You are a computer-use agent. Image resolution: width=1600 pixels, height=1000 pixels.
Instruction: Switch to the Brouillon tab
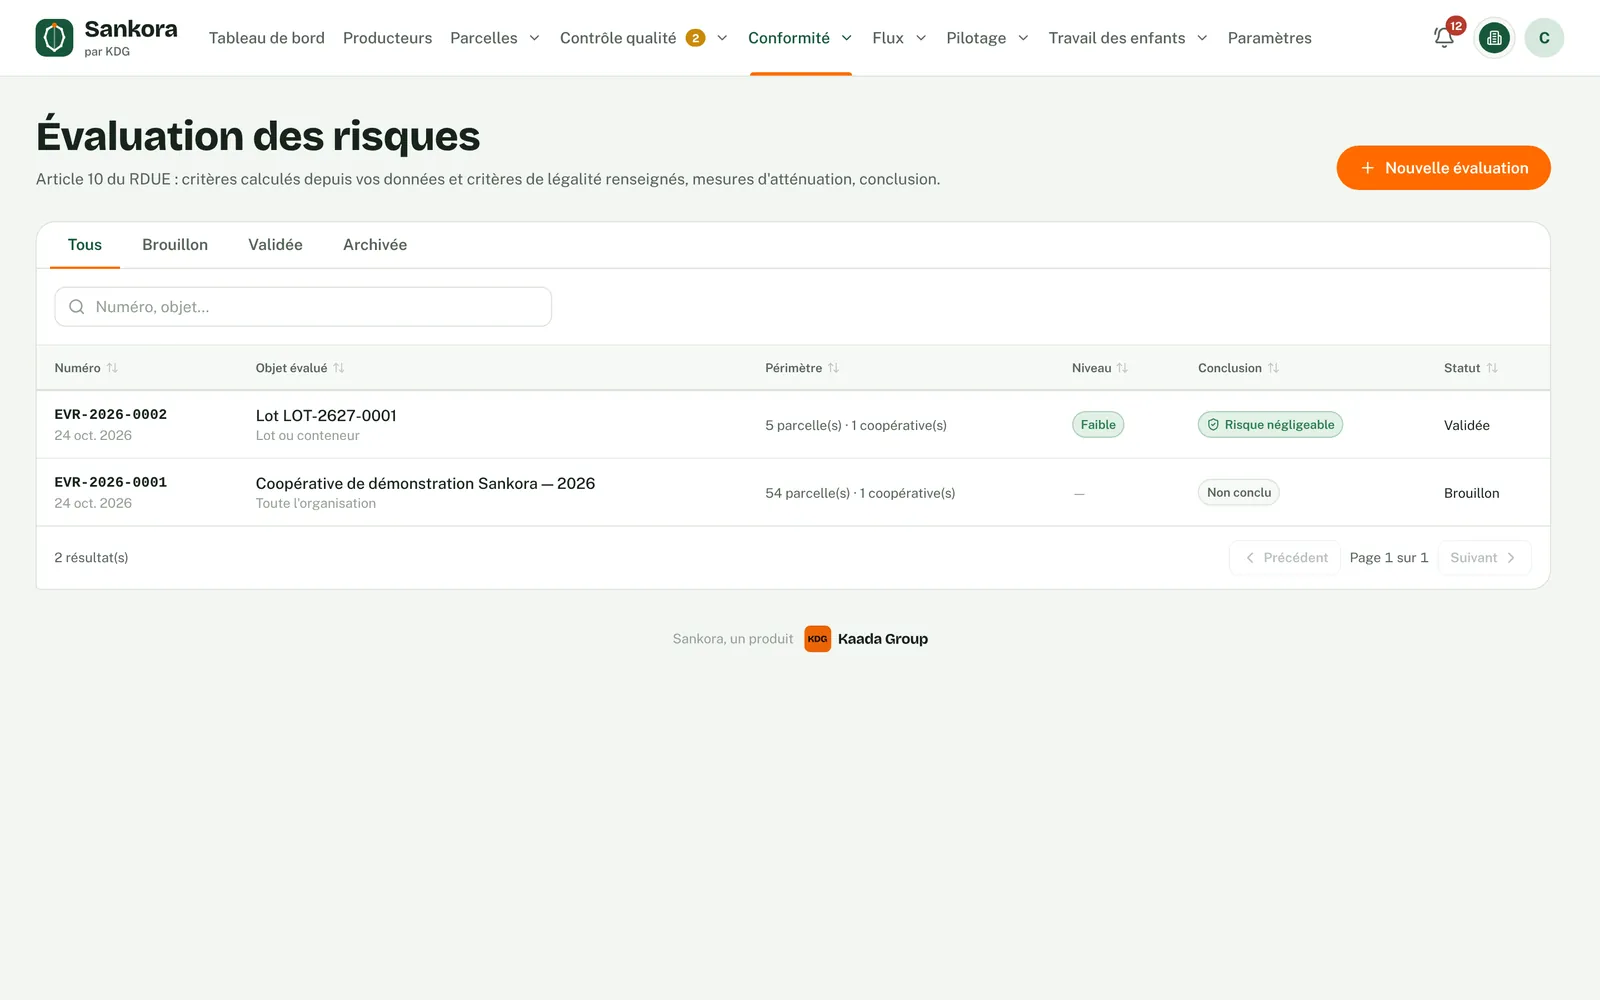tap(175, 245)
